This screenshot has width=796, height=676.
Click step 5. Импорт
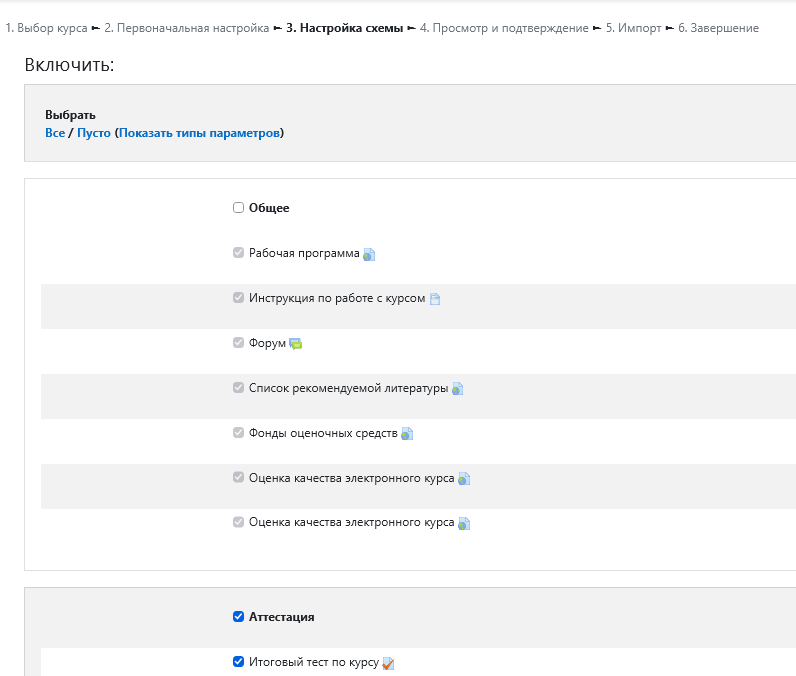tap(634, 28)
